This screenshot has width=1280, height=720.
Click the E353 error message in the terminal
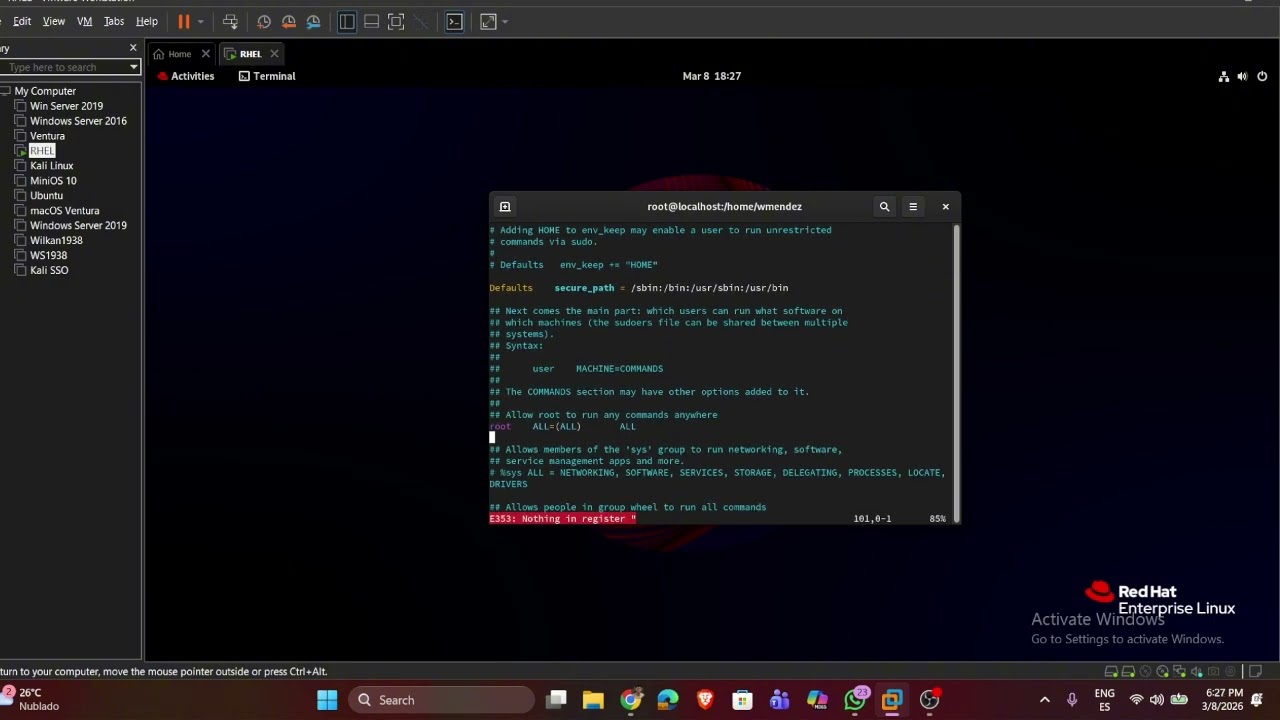563,519
